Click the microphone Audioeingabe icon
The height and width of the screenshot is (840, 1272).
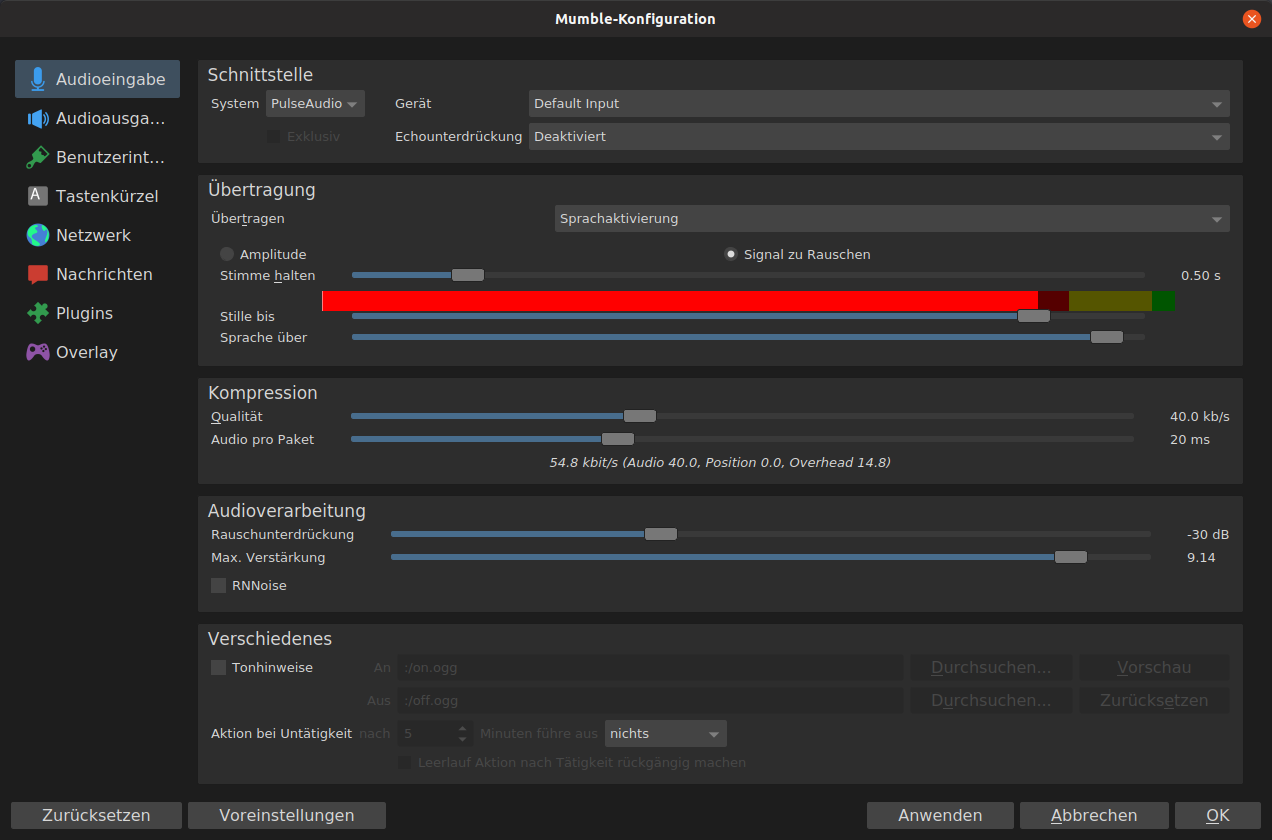38,79
